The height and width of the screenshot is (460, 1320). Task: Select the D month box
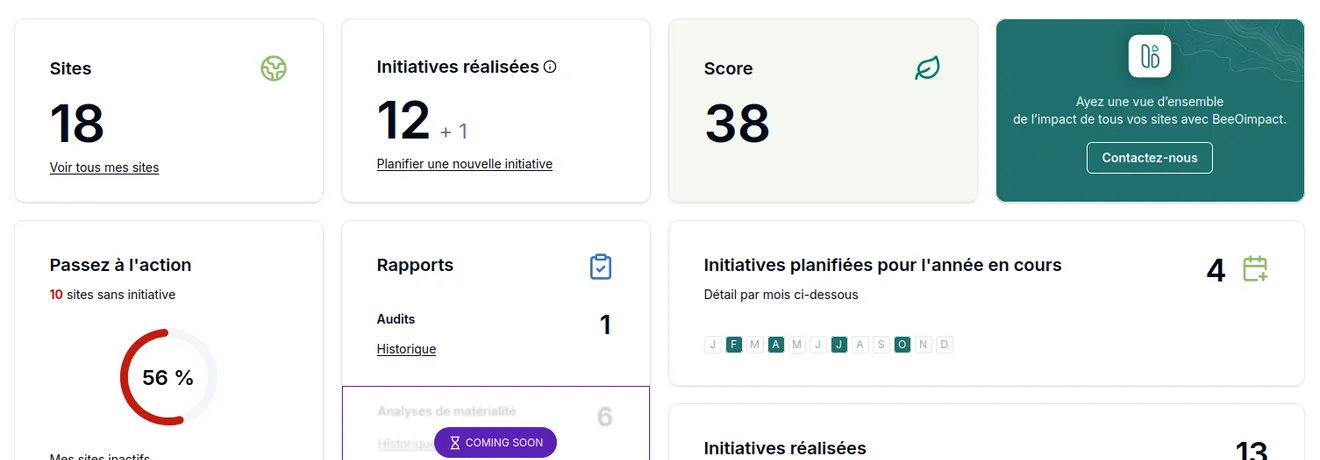(x=944, y=345)
